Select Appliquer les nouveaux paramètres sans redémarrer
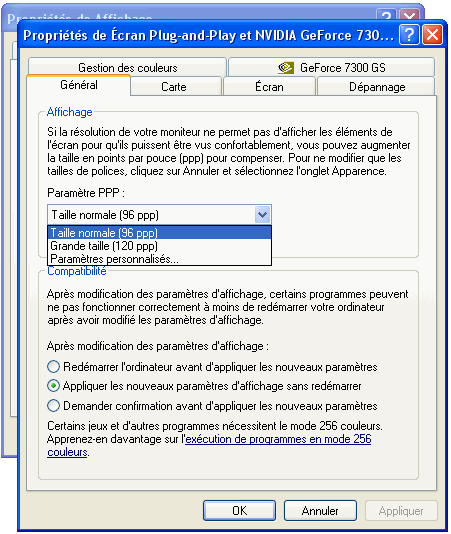 coord(53,386)
